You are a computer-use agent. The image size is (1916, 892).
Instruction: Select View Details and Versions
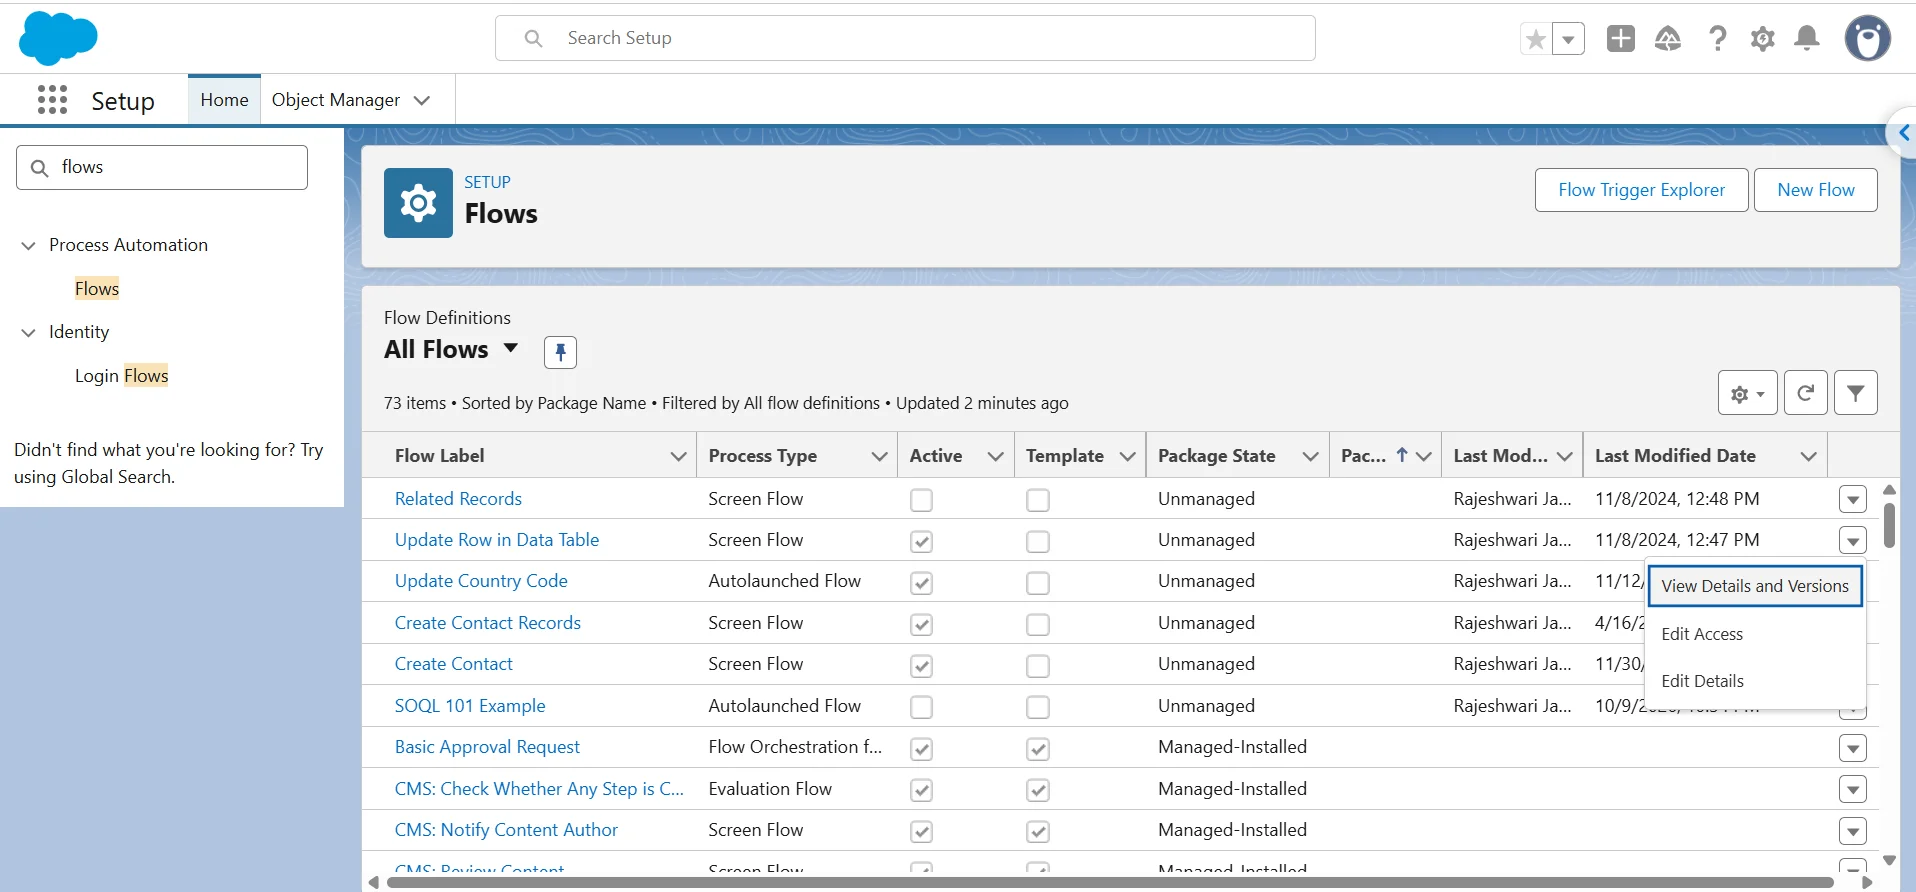pos(1755,586)
